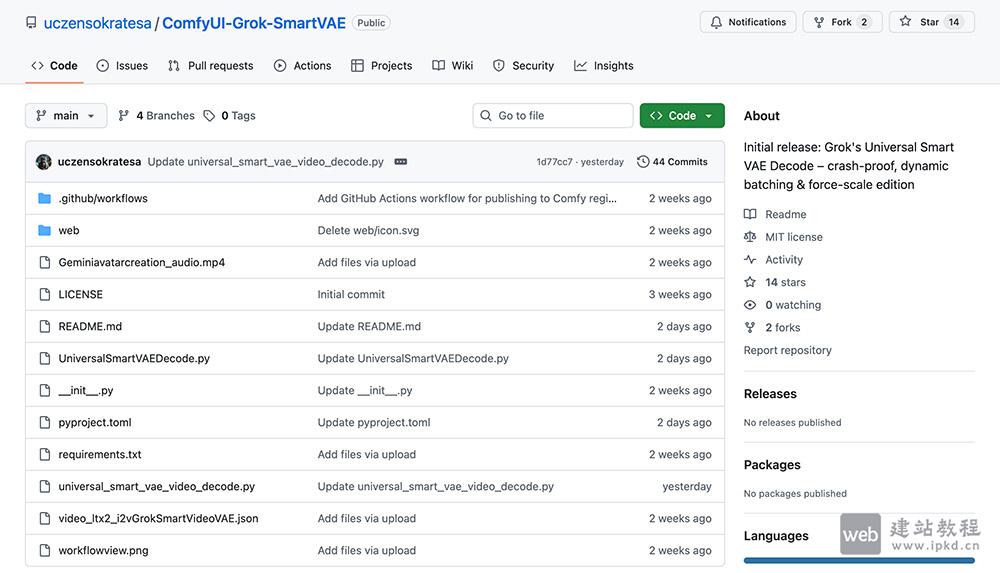Click the repository book icon beside owner name

click(x=31, y=23)
